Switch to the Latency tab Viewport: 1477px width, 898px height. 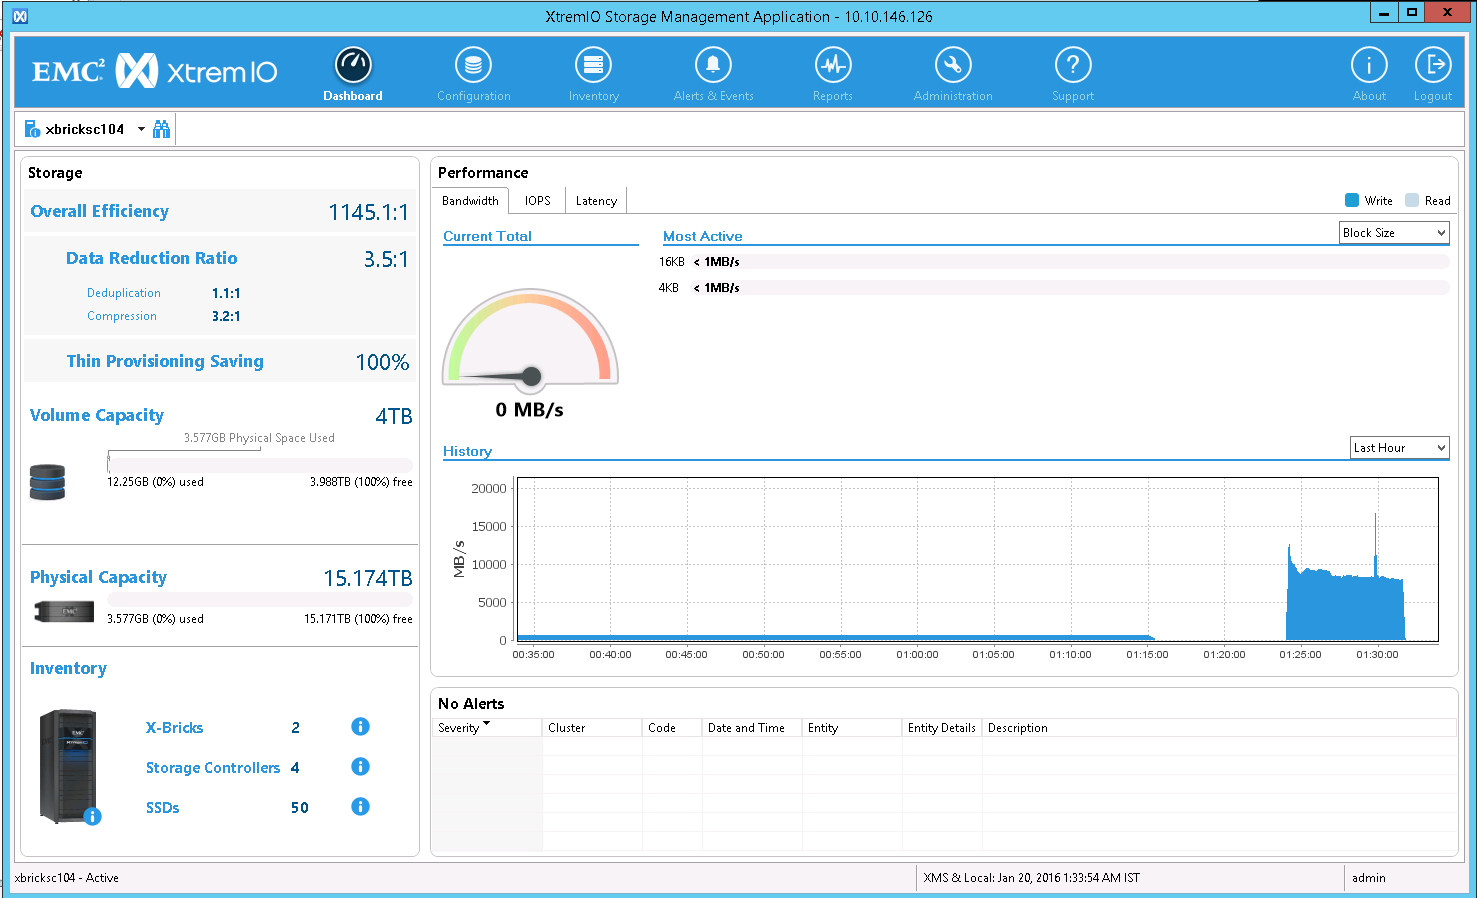(x=596, y=201)
